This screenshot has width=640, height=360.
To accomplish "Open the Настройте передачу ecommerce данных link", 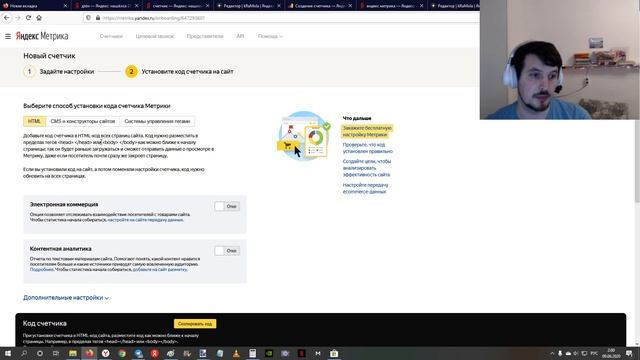I will [365, 188].
